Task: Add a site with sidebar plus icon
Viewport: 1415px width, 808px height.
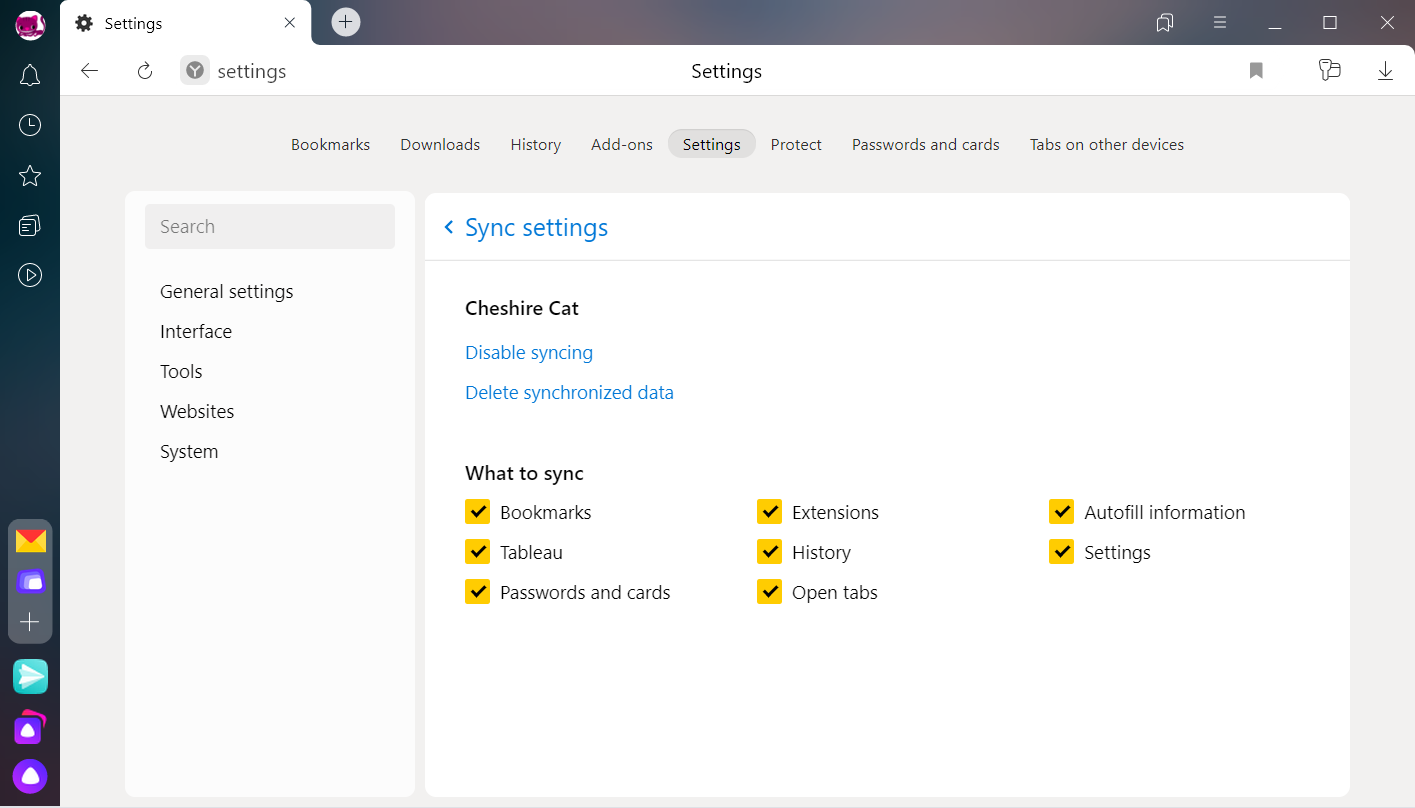Action: click(x=30, y=622)
